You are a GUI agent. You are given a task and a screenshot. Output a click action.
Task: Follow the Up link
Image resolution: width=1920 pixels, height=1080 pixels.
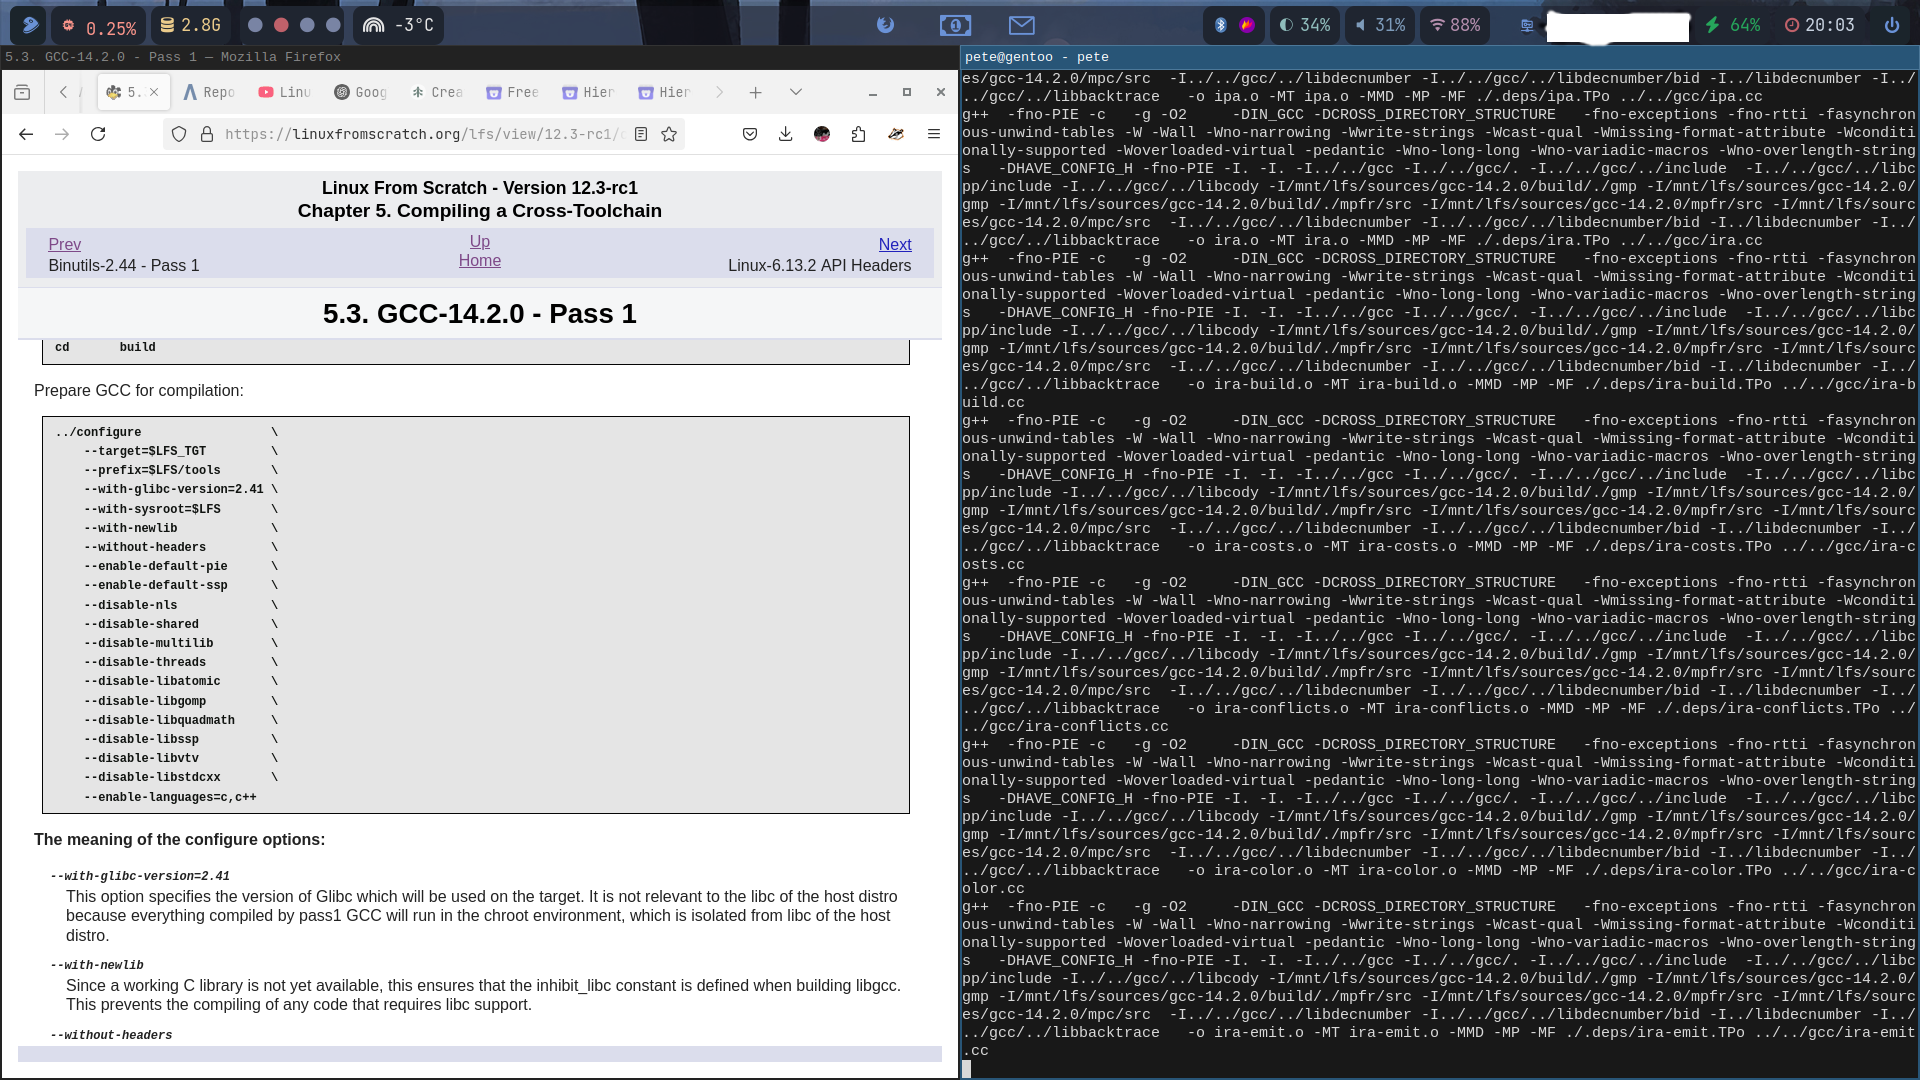(x=480, y=241)
